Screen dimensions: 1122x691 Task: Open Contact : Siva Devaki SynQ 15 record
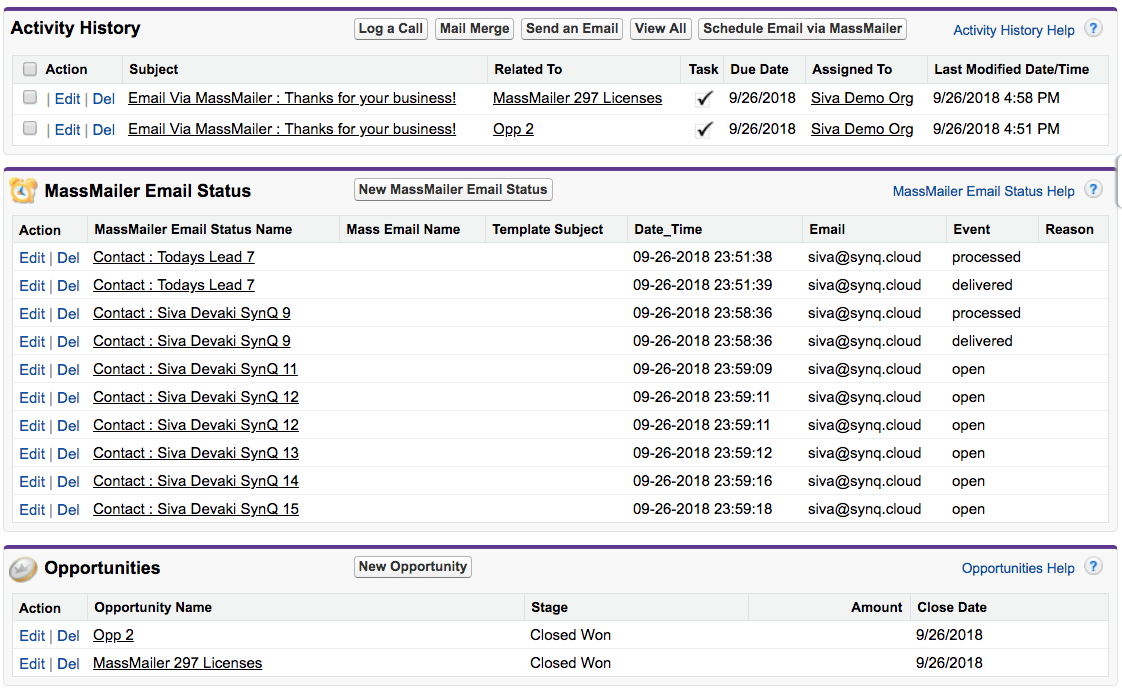(196, 509)
